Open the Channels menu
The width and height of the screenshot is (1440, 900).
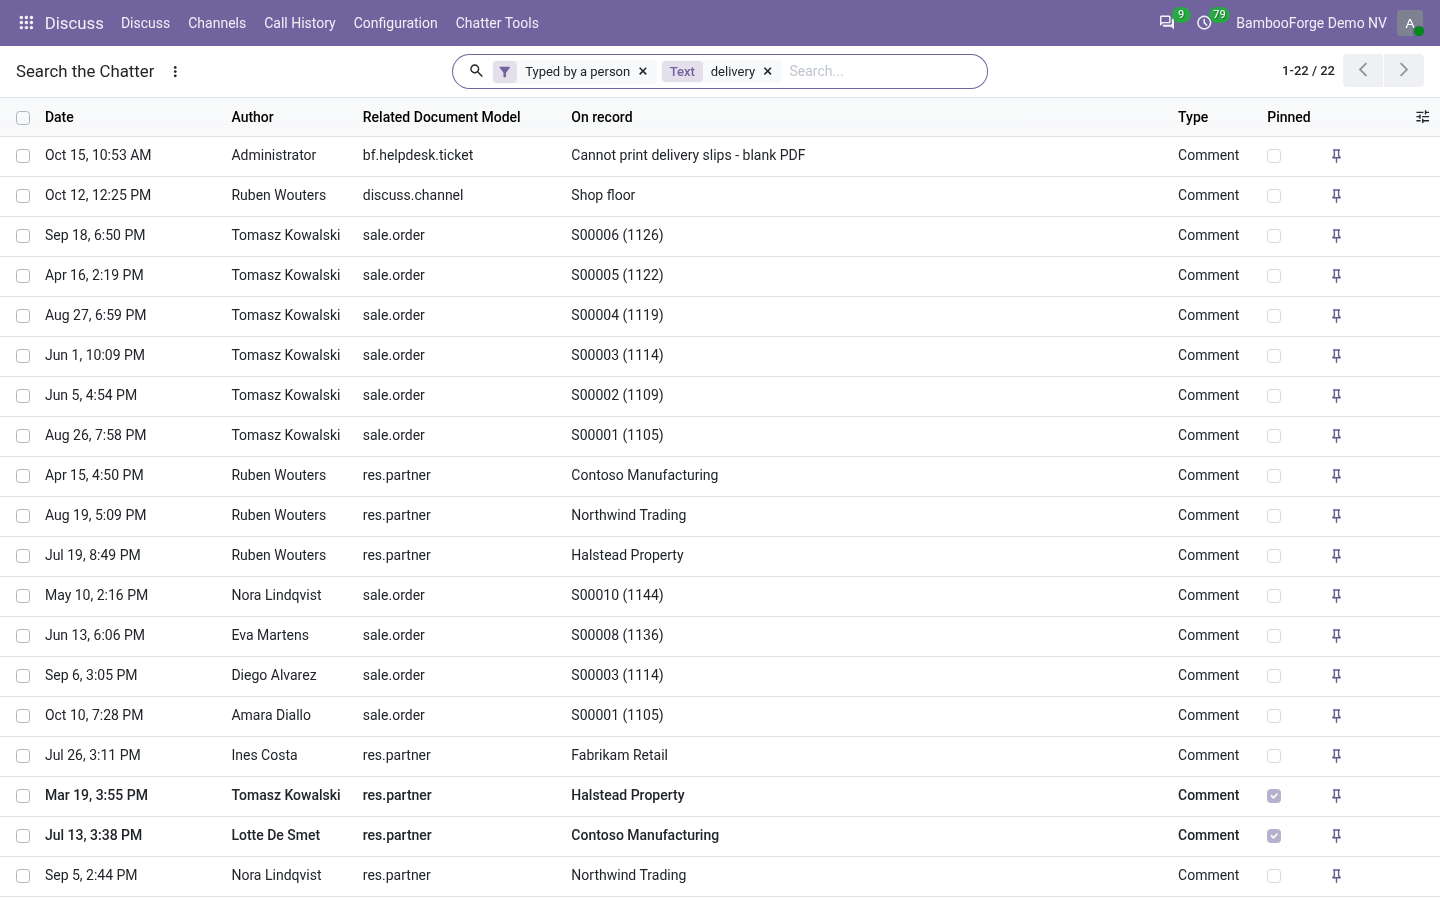point(217,23)
